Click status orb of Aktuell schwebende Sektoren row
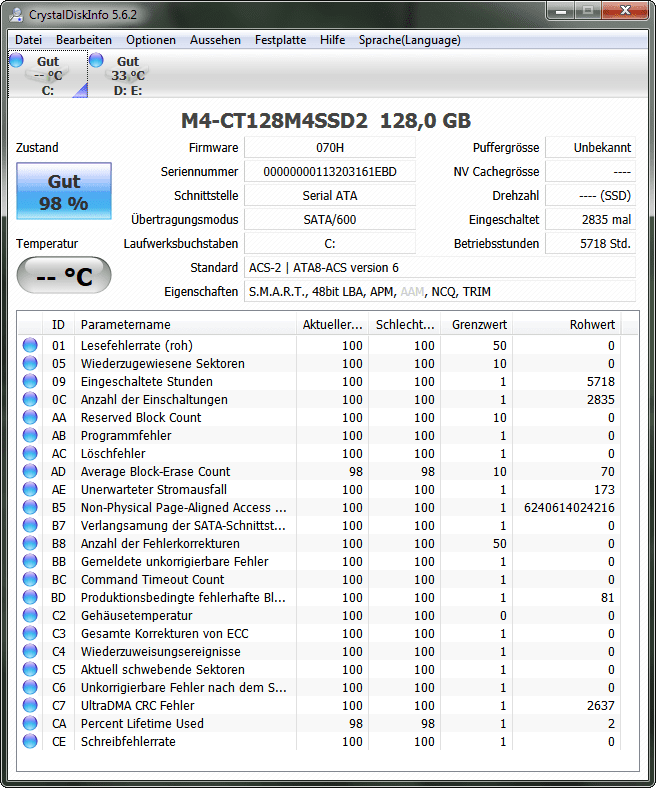The width and height of the screenshot is (656, 788). pos(30,669)
